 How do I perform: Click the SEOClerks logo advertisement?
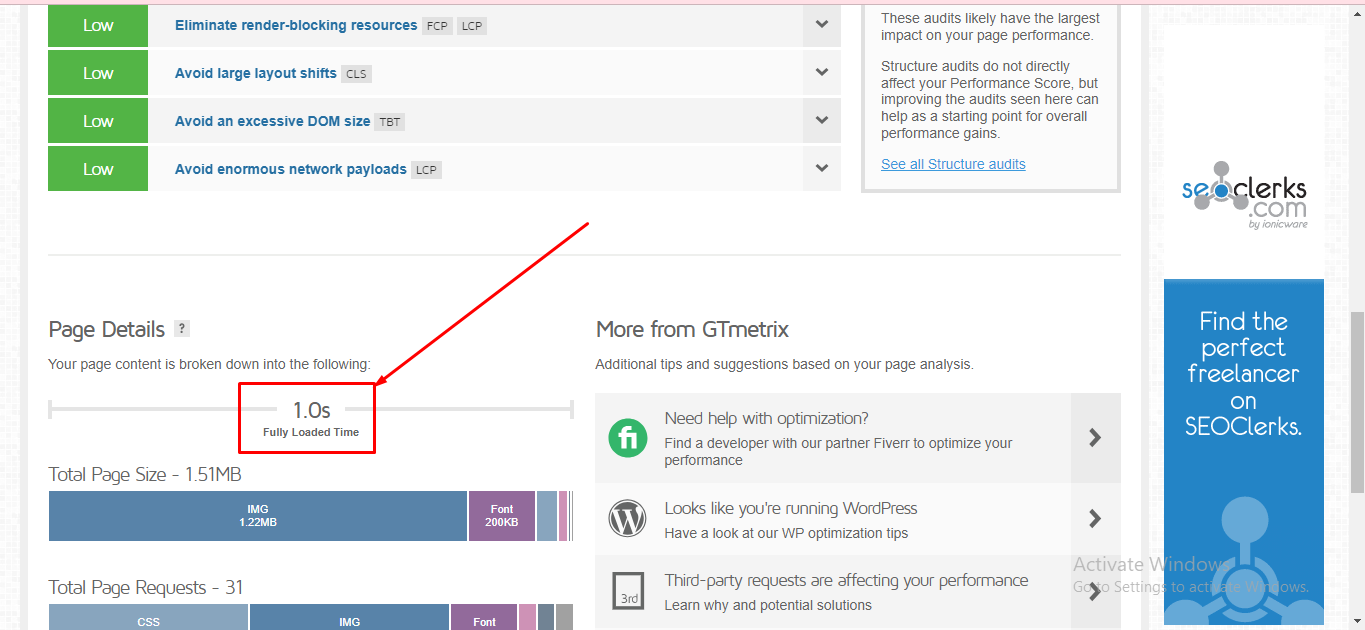tap(1244, 195)
